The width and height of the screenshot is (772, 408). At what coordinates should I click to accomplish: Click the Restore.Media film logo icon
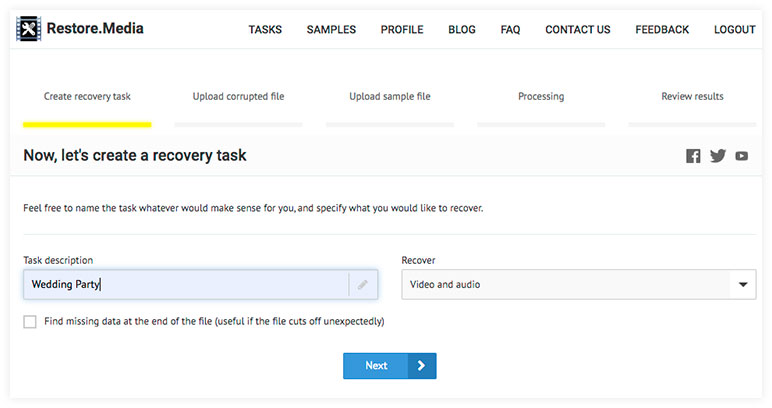29,29
